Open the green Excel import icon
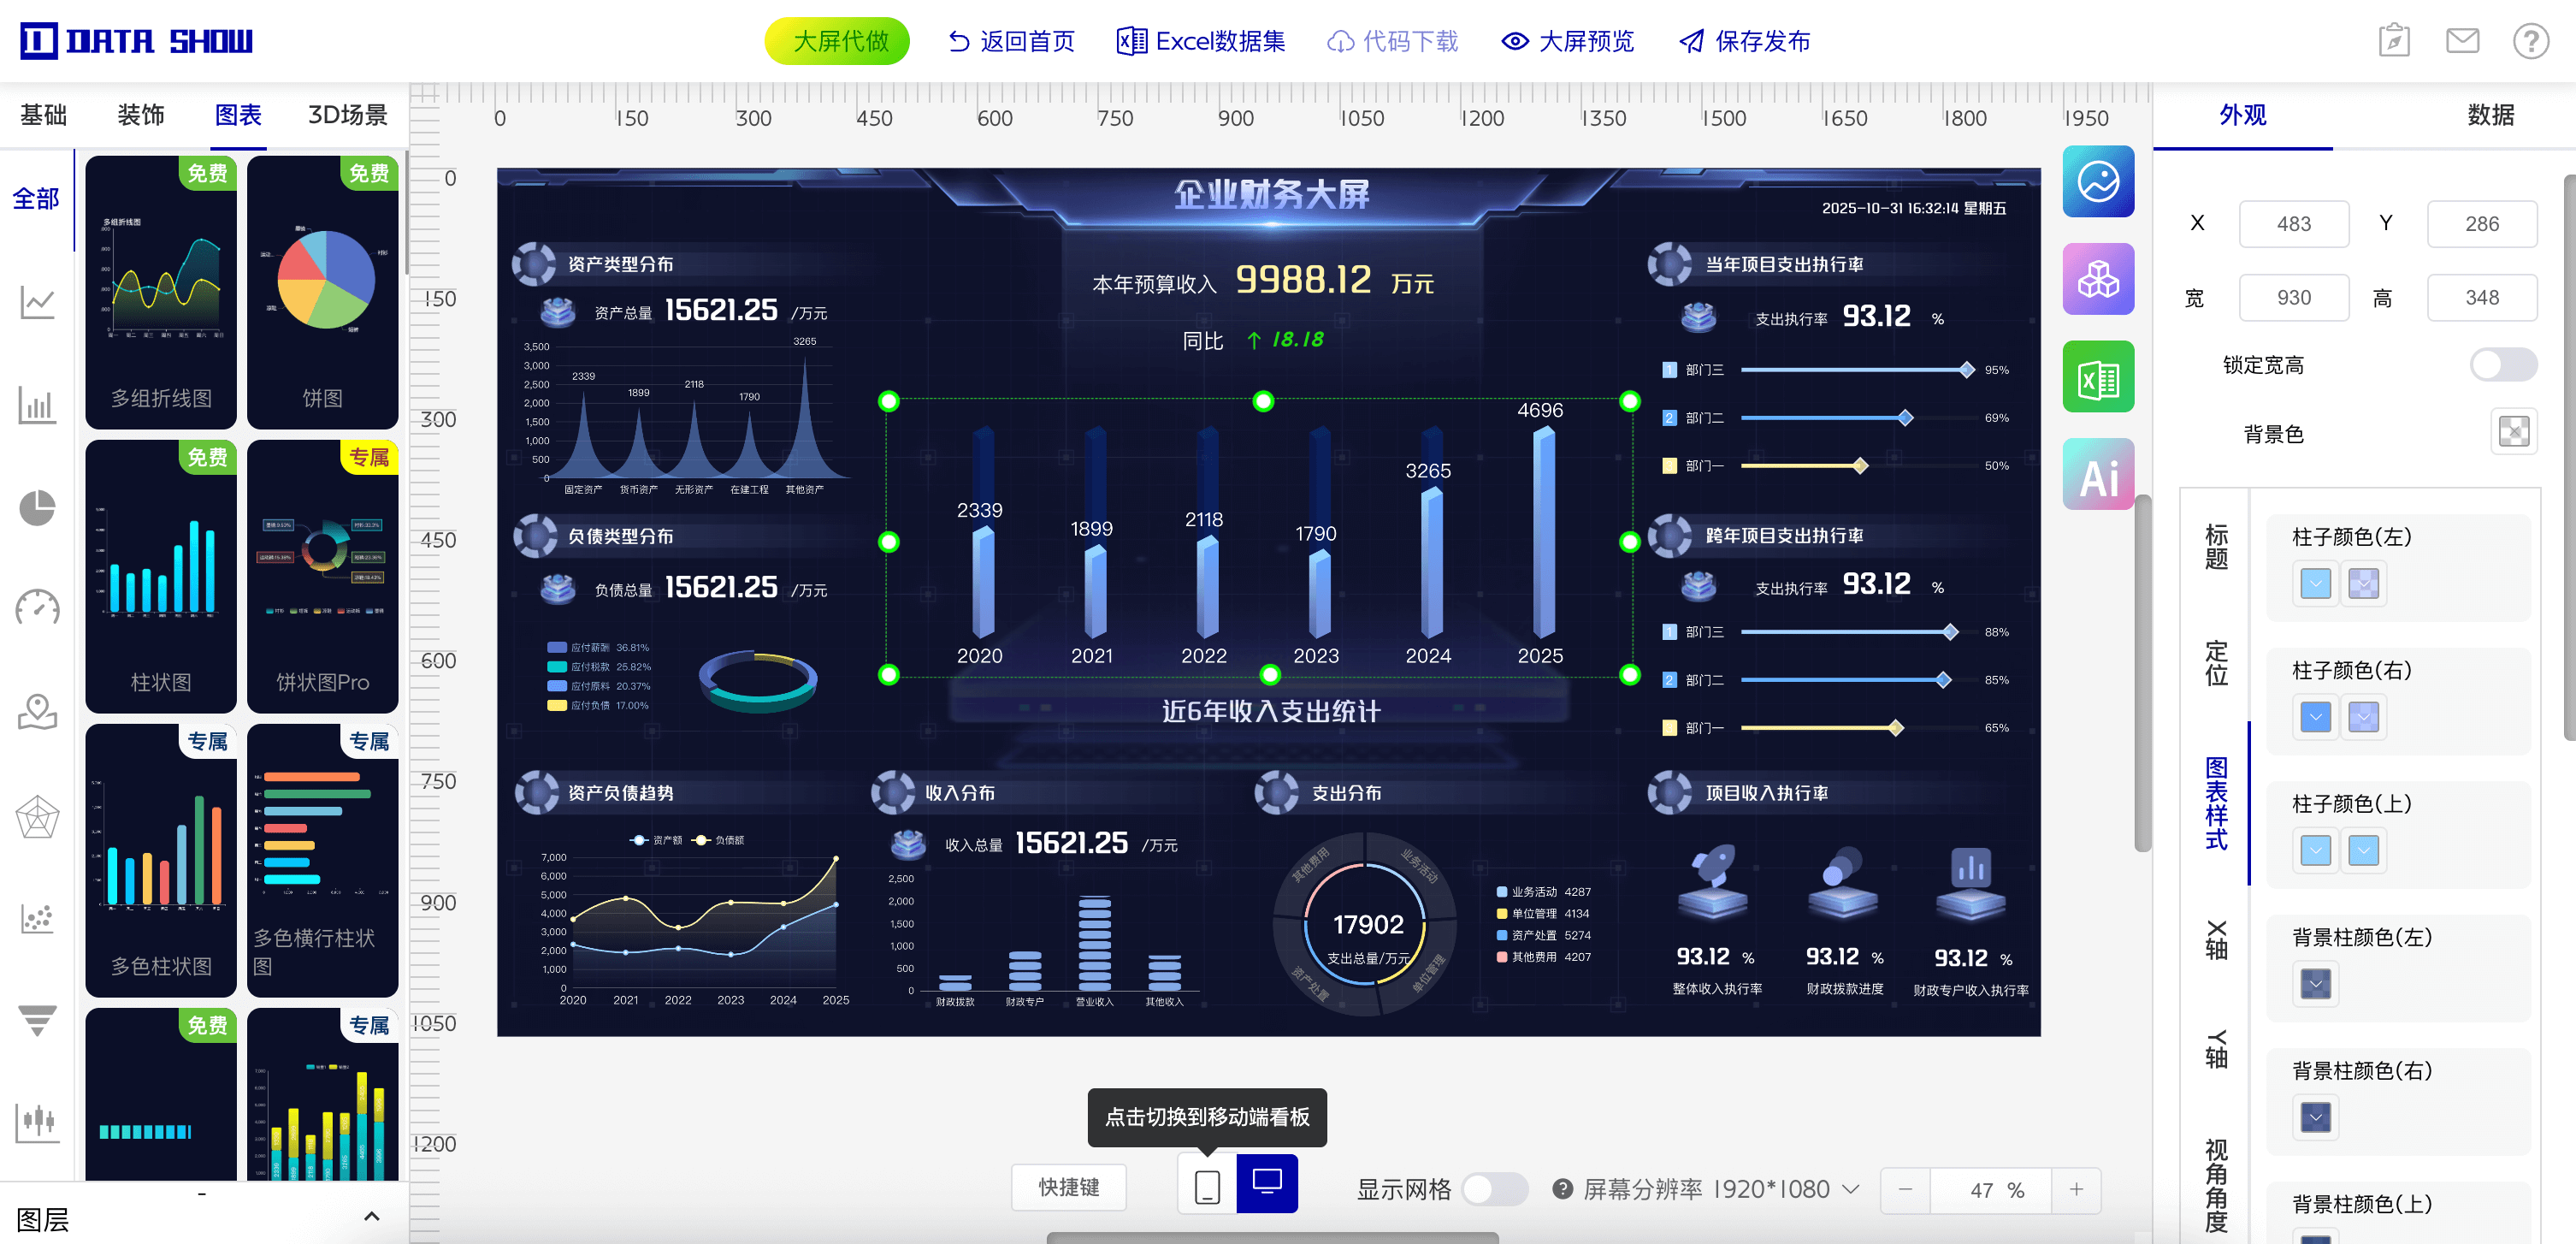The height and width of the screenshot is (1244, 2576). [2097, 377]
